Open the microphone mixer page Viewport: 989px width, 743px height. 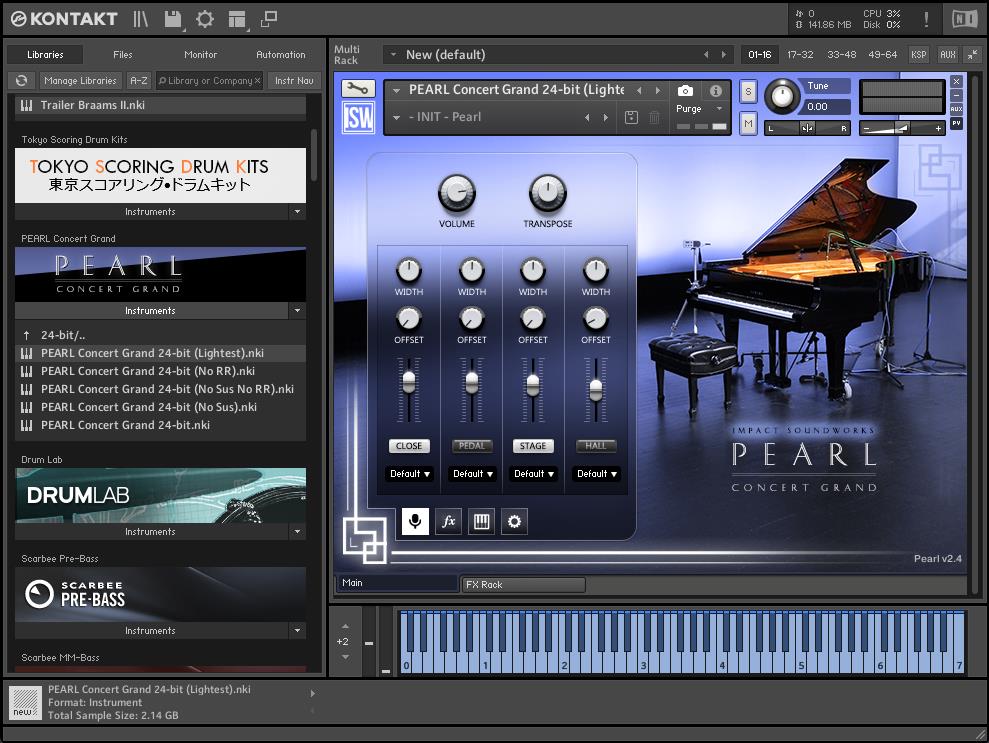click(x=415, y=521)
